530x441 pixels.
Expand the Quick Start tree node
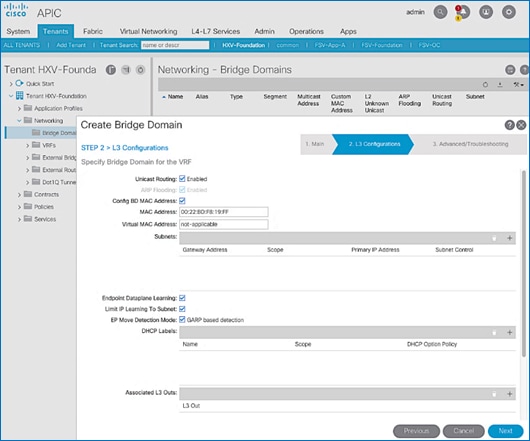click(x=11, y=84)
